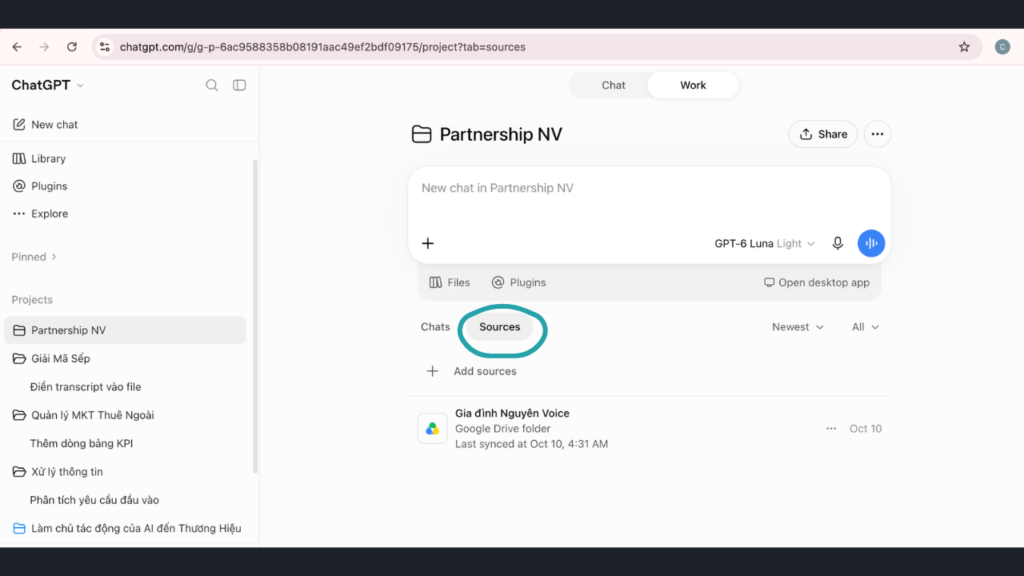Open the attachment plus menu in composer
This screenshot has width=1024, height=576.
pos(428,244)
